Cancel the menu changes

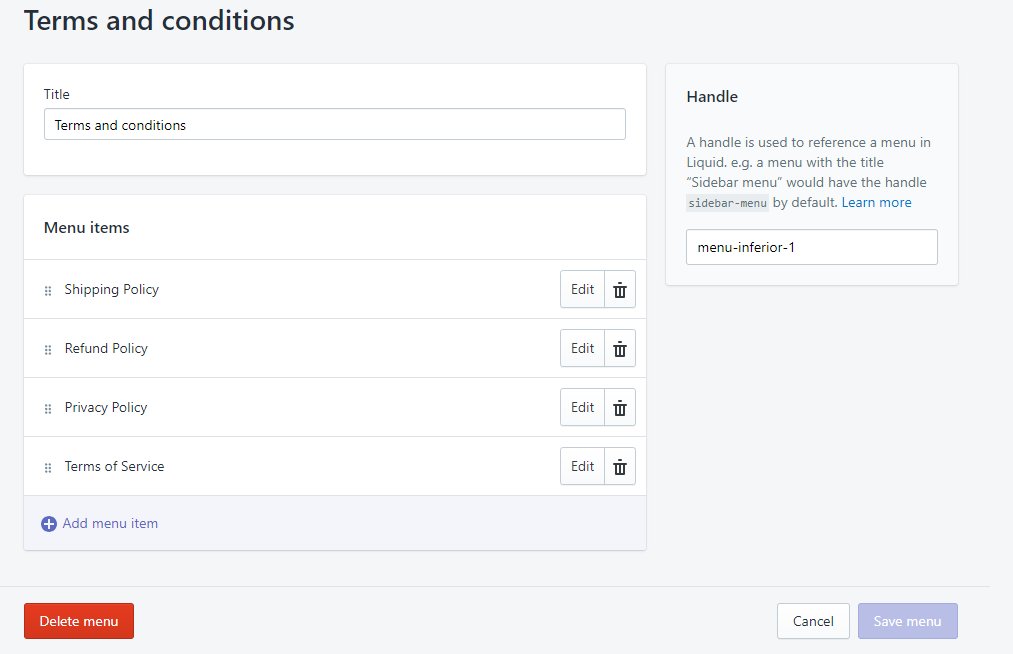coord(813,621)
